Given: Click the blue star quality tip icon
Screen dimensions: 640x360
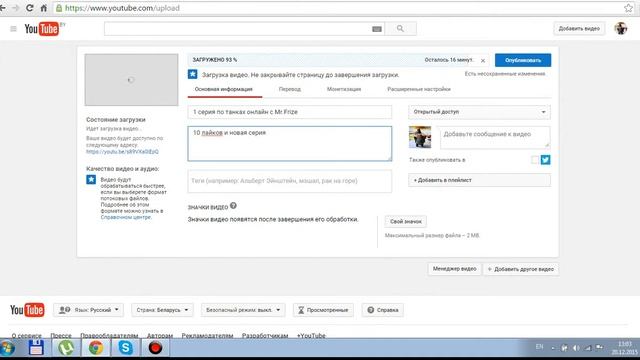Looking at the screenshot, I should point(91,180).
